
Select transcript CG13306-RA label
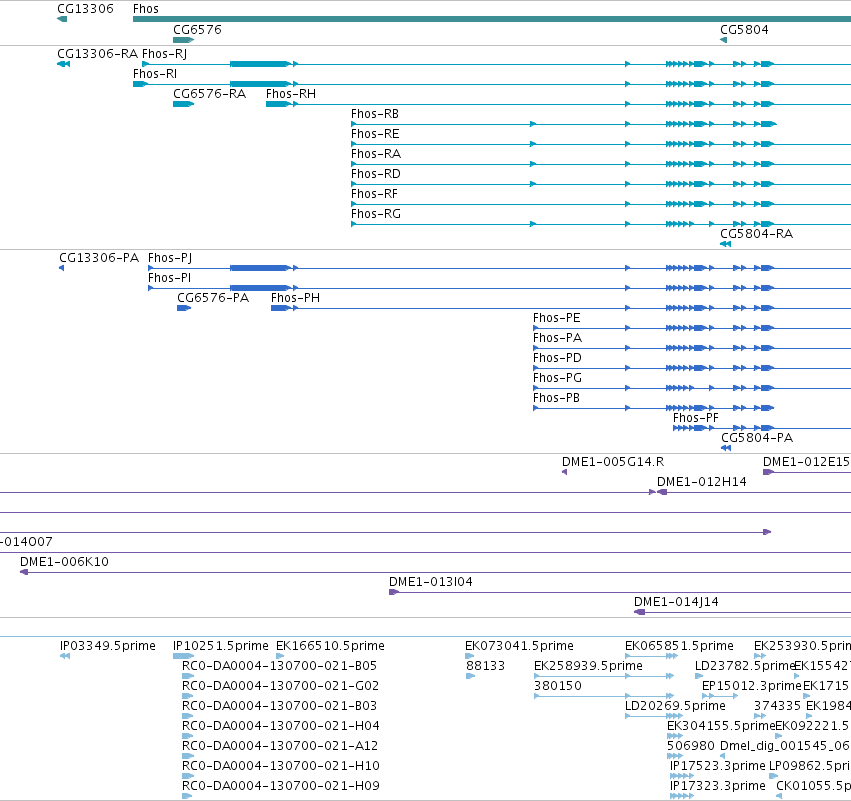(98, 54)
